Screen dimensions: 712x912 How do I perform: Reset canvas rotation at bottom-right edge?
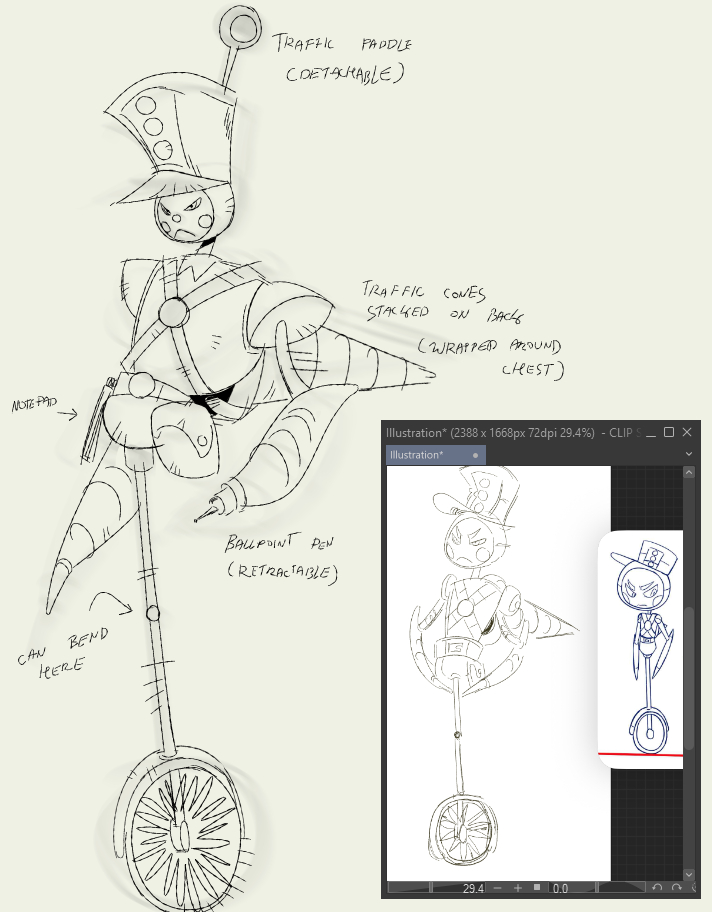693,888
